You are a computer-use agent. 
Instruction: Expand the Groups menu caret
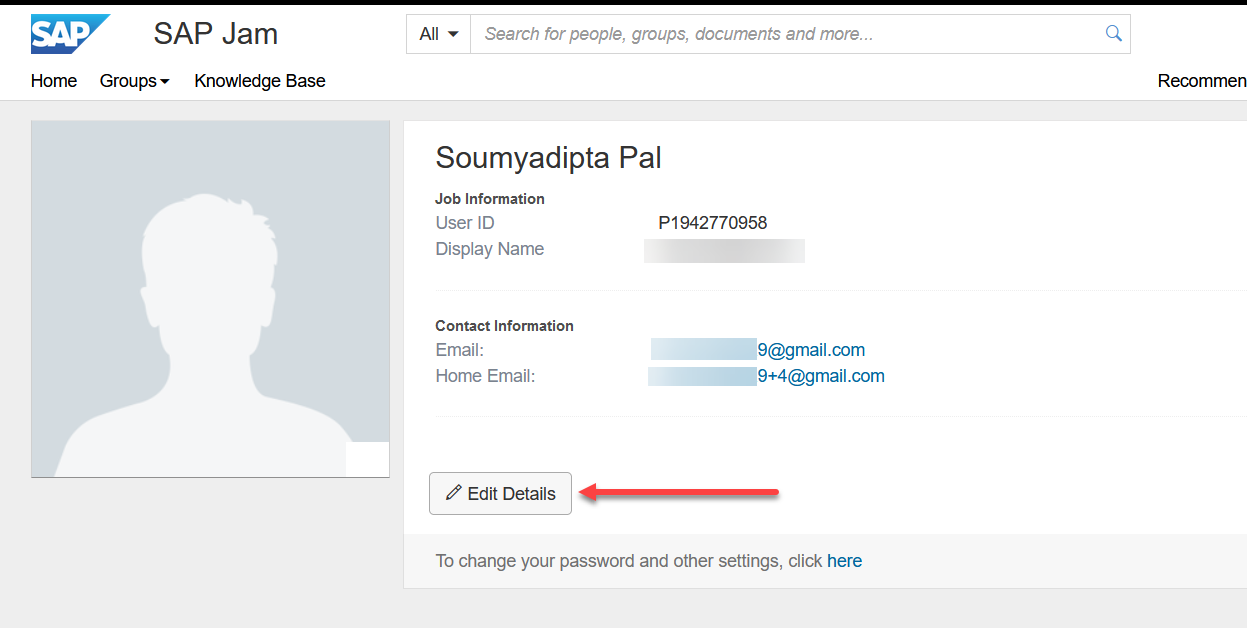(165, 82)
